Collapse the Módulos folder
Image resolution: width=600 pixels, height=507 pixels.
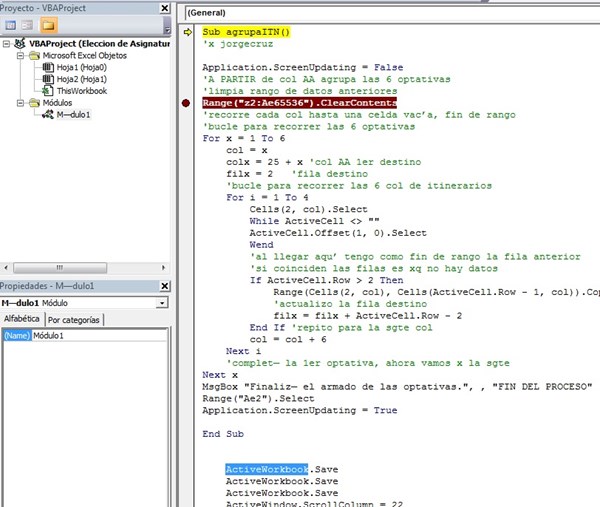pos(21,103)
